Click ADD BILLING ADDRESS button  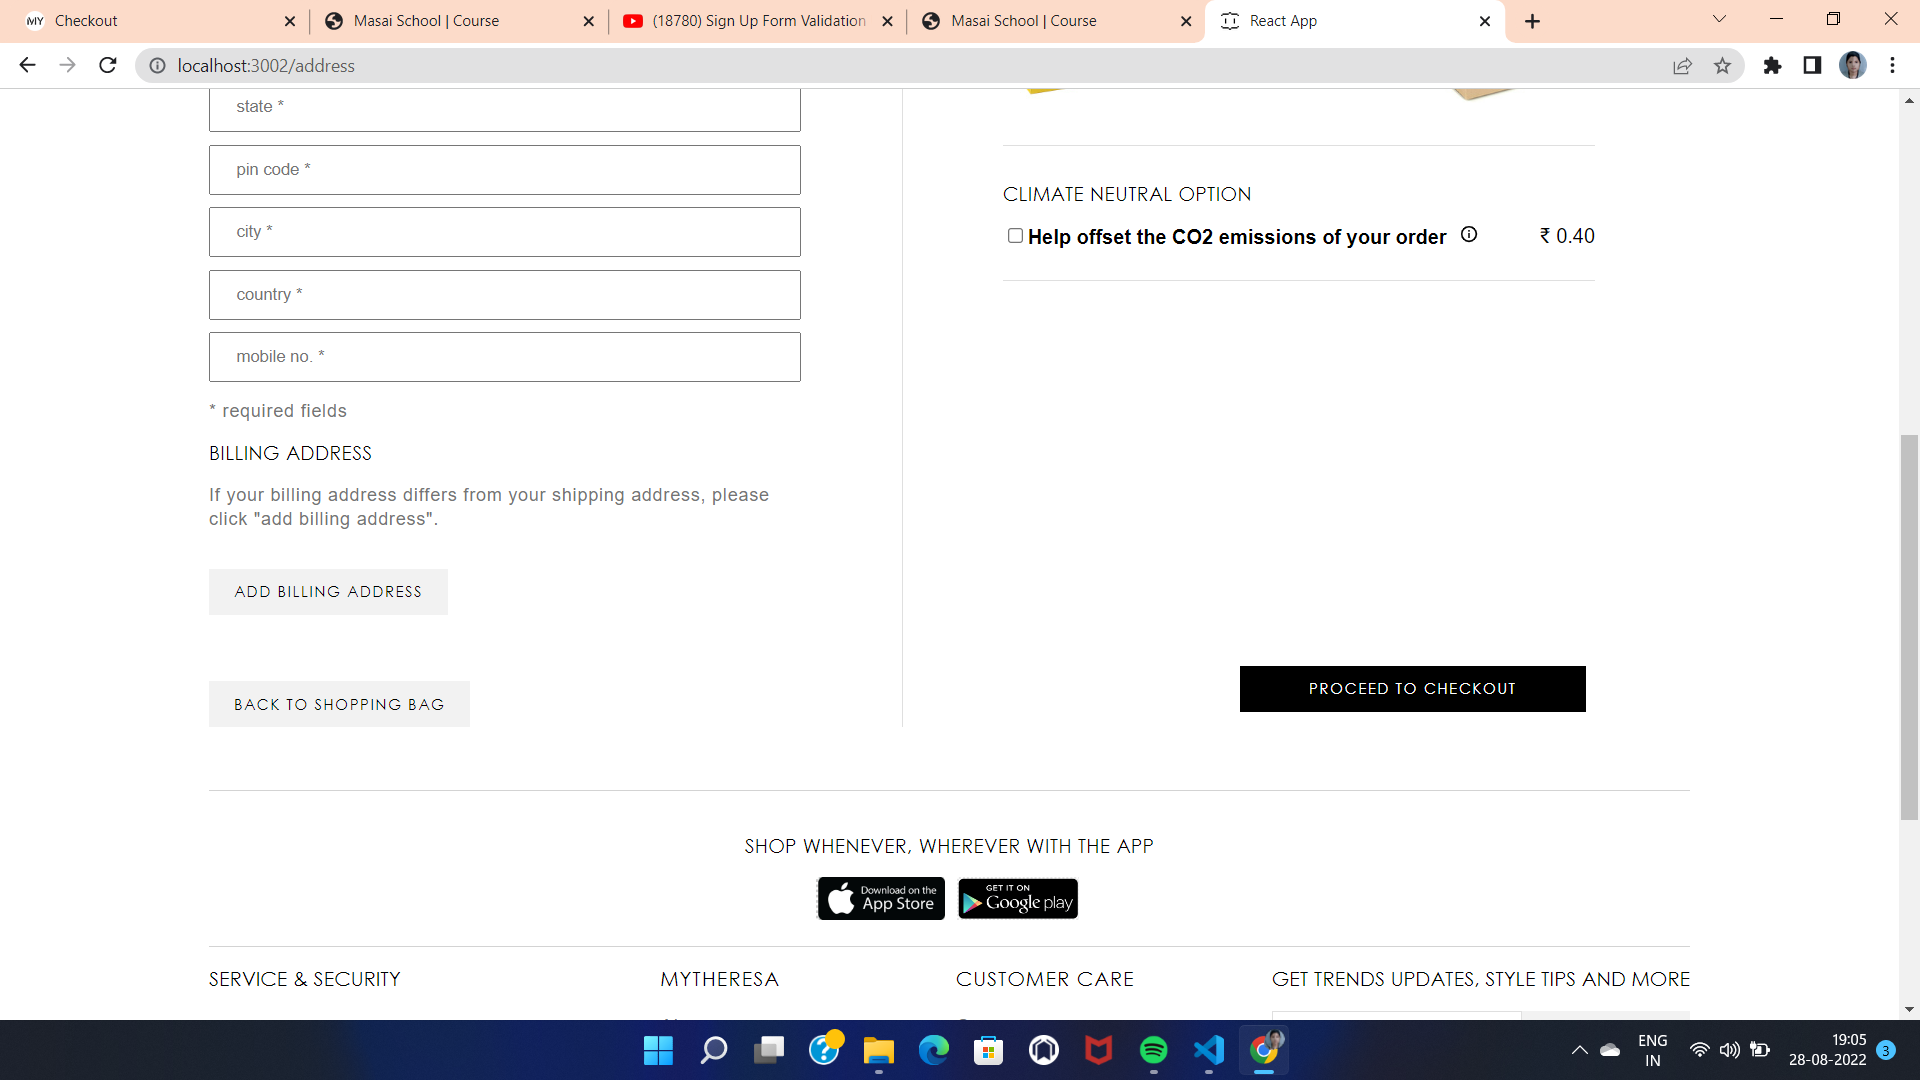coord(327,591)
